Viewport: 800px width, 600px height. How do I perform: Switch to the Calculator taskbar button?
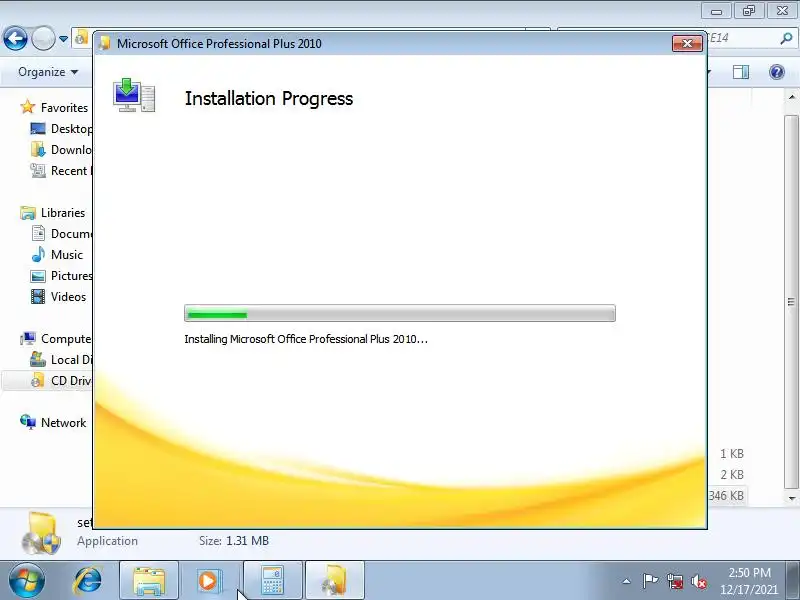tap(273, 581)
